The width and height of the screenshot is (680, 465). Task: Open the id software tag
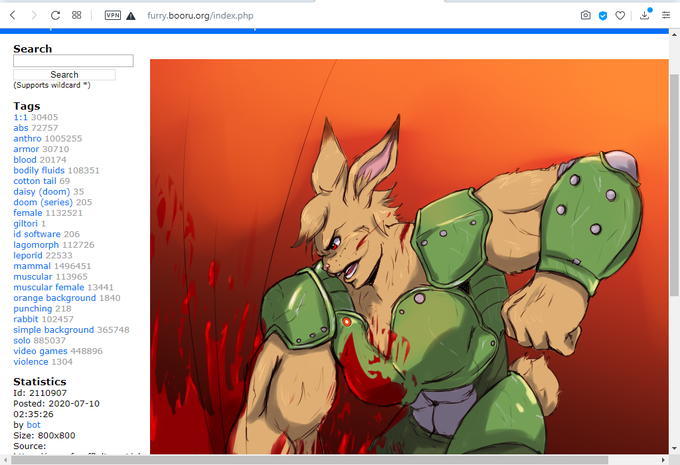[x=37, y=234]
